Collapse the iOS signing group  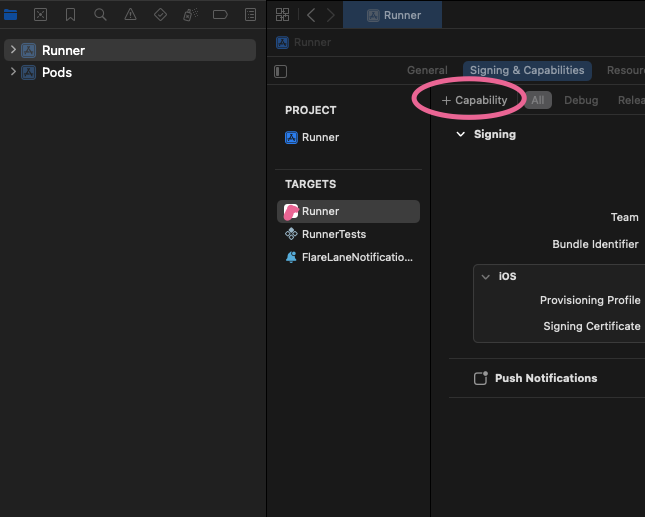click(x=486, y=277)
